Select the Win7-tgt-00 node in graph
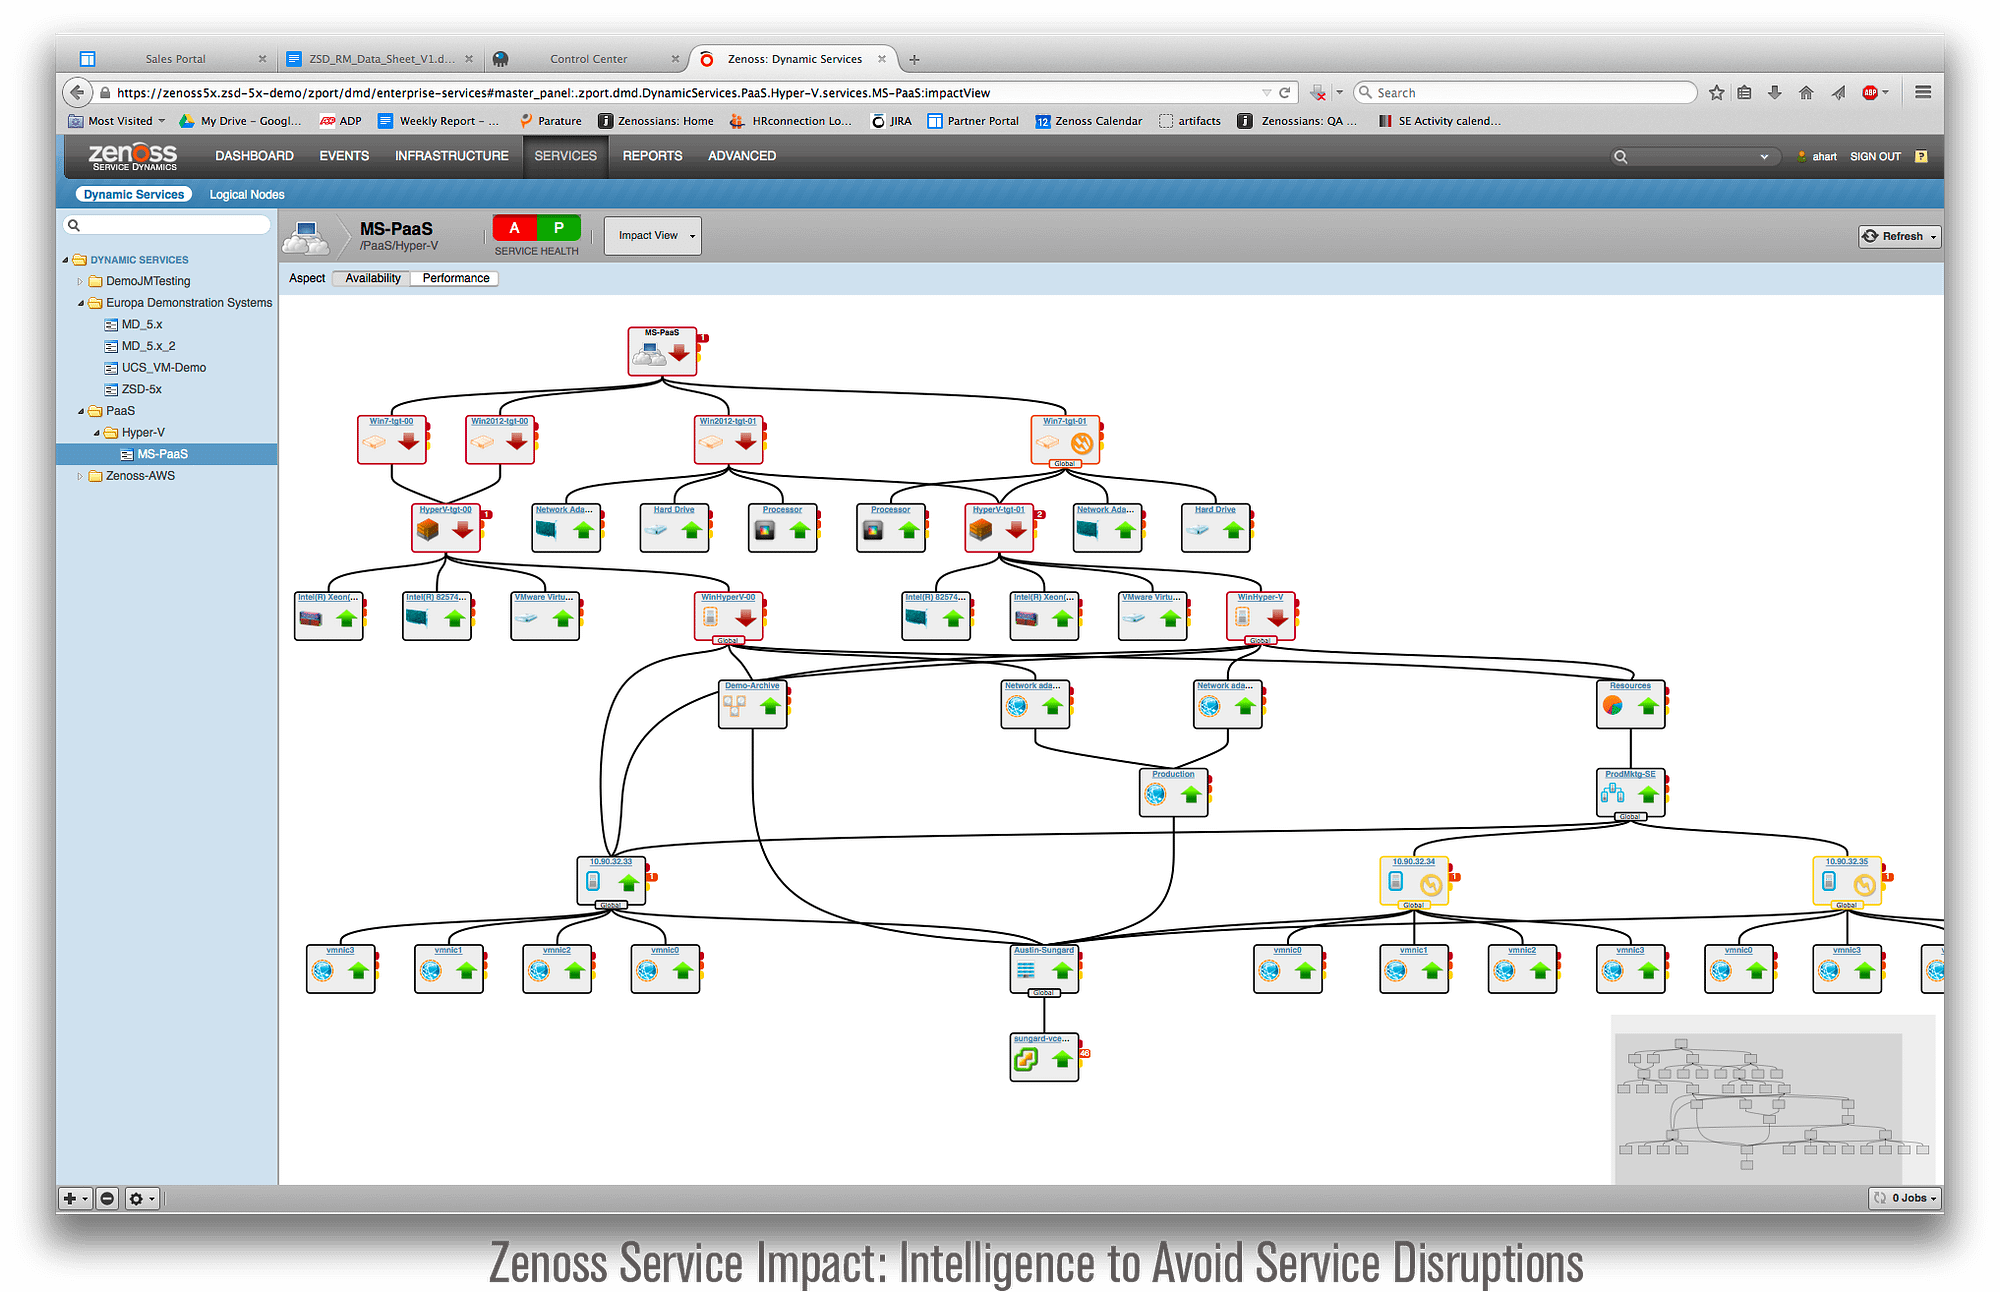Image resolution: width=2000 pixels, height=1292 pixels. pos(392,440)
